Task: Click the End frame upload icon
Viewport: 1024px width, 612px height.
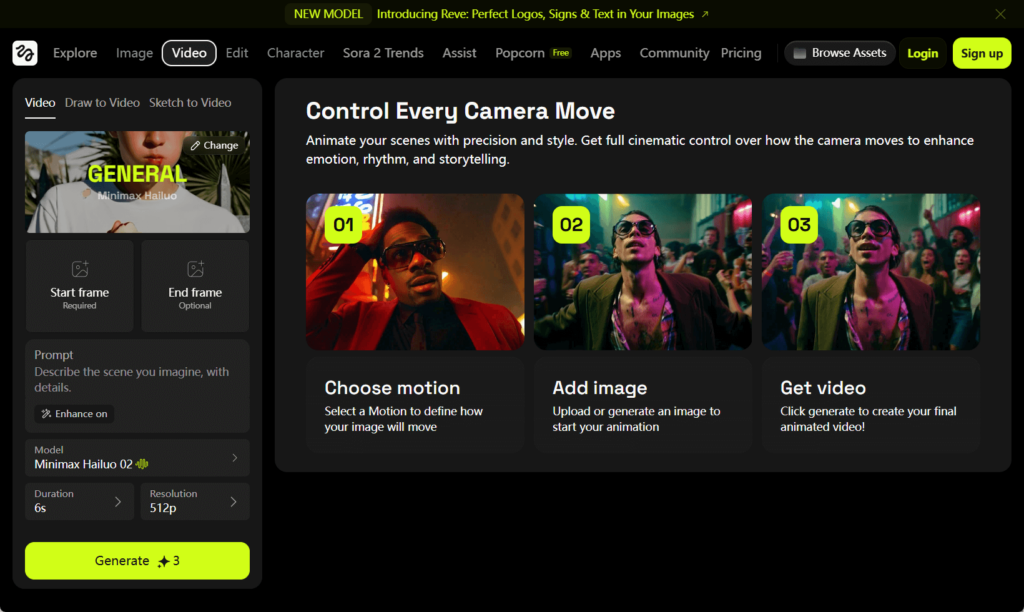Action: pos(195,269)
